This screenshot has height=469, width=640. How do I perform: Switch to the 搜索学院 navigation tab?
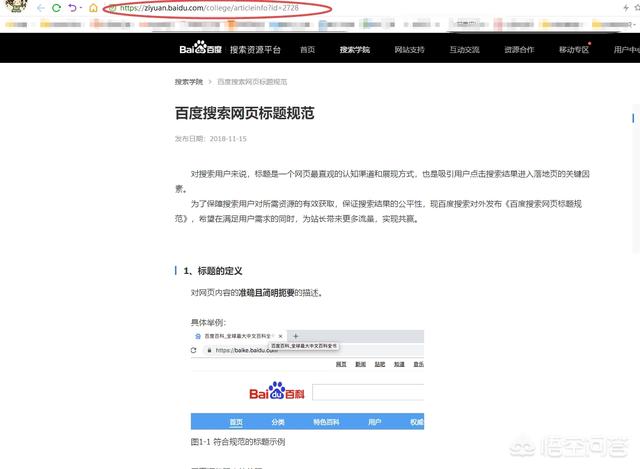[354, 49]
